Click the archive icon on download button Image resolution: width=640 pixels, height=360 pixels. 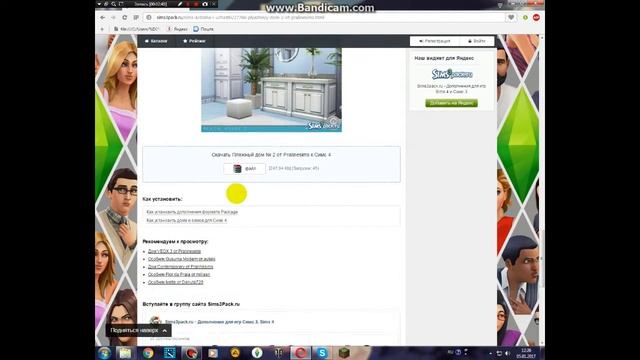click(x=237, y=169)
